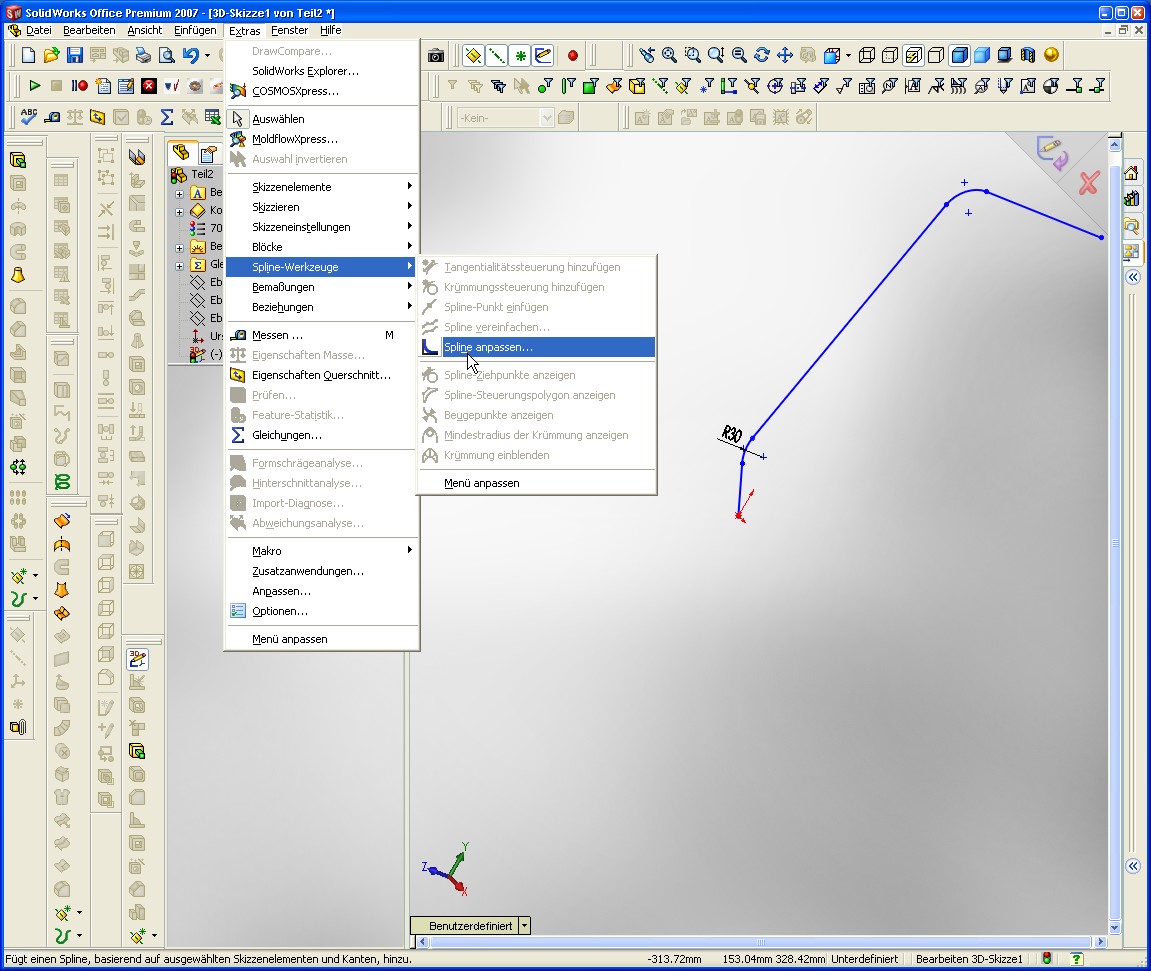Select Messen ... menu entry
This screenshot has width=1151, height=971.
[322, 335]
